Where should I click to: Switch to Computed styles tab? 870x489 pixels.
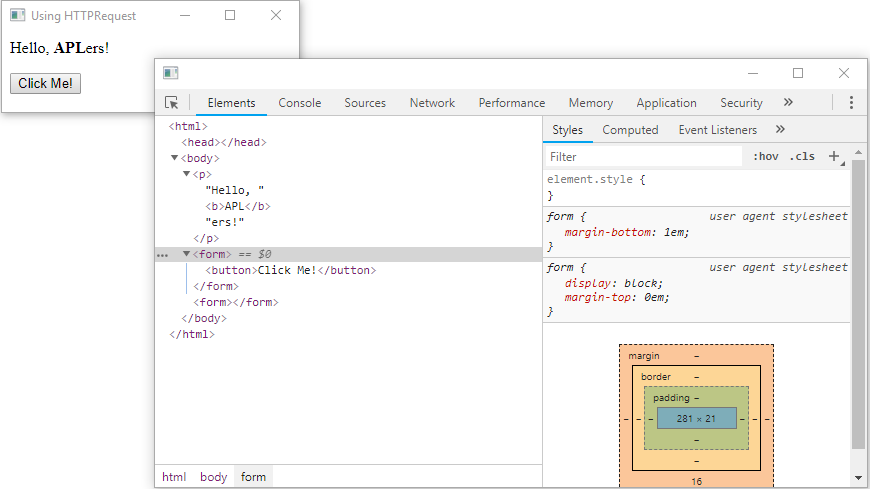point(630,130)
